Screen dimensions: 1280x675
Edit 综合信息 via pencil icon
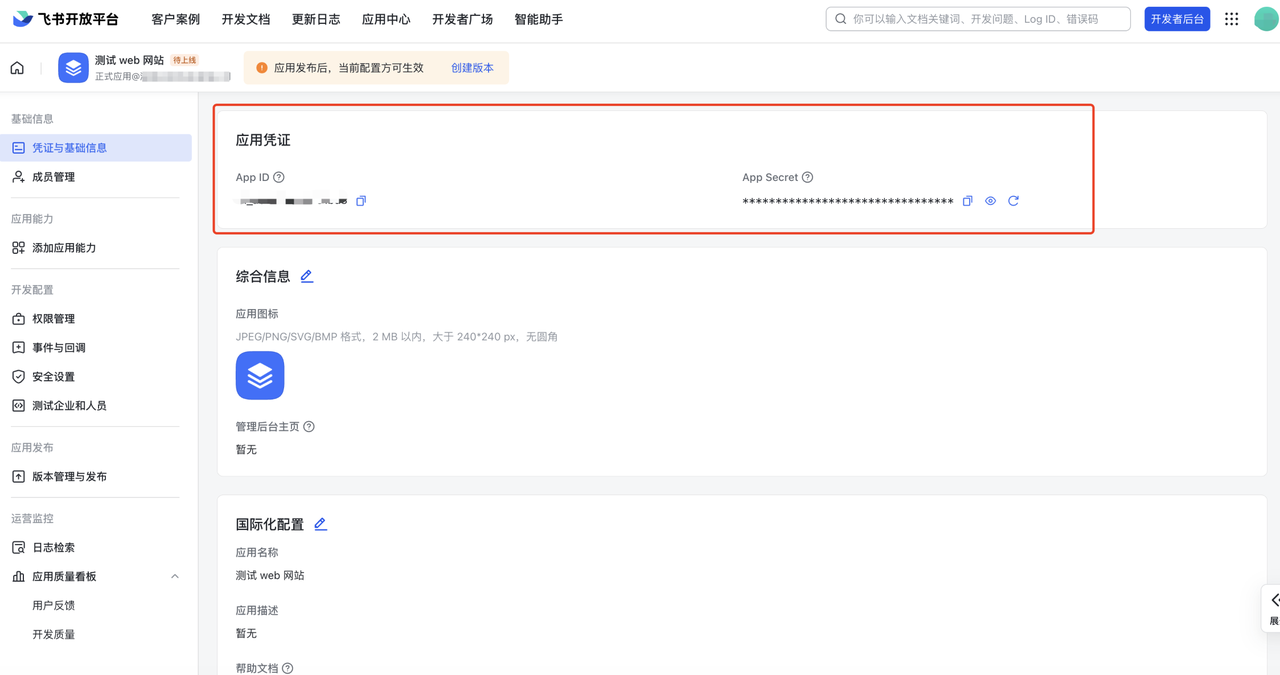pyautogui.click(x=307, y=276)
